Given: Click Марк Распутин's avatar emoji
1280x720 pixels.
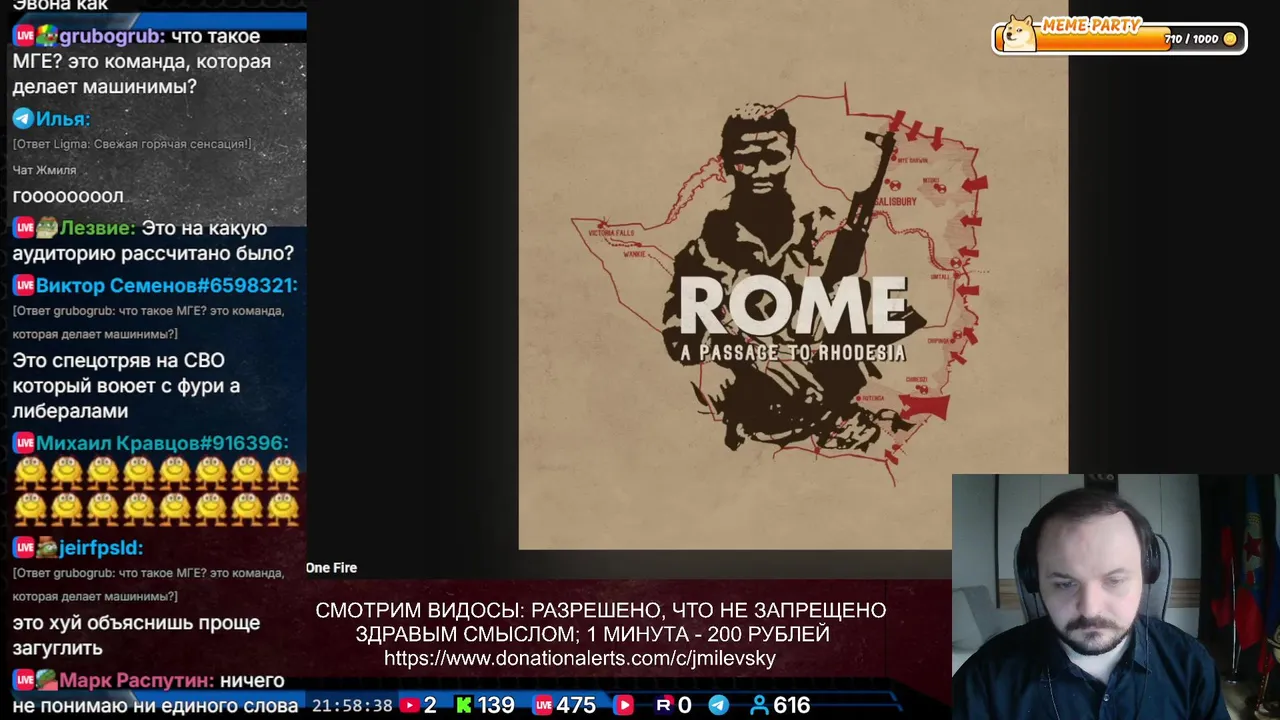Looking at the screenshot, I should click(x=47, y=681).
